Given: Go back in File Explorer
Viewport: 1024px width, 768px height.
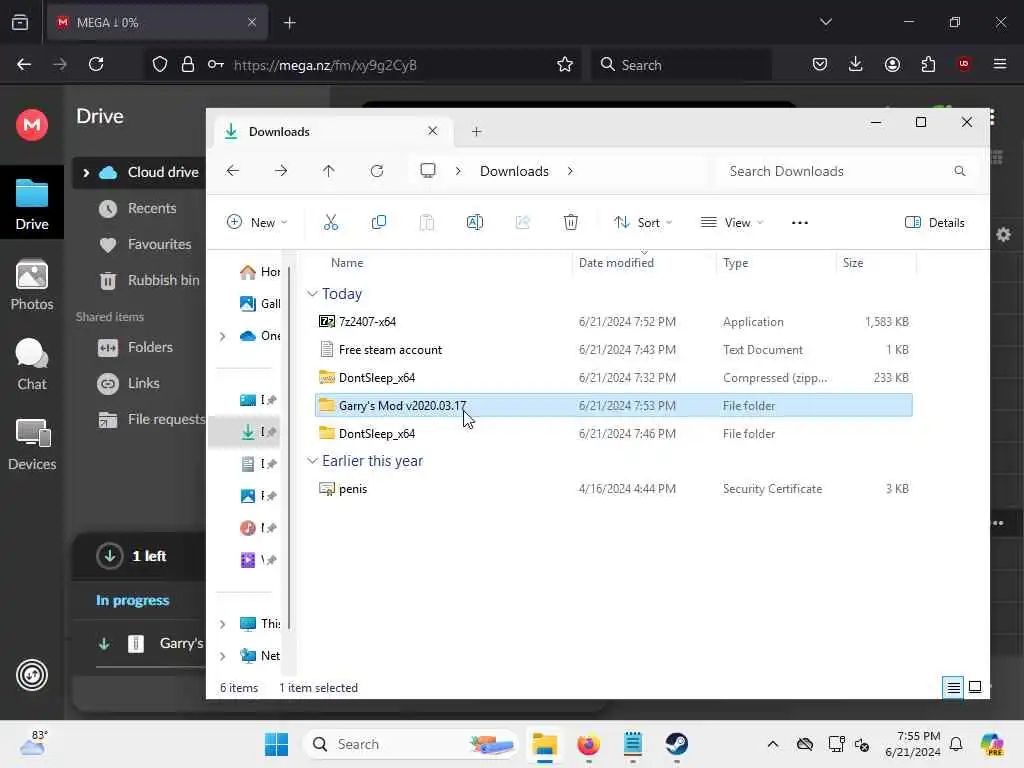Looking at the screenshot, I should click(x=232, y=171).
